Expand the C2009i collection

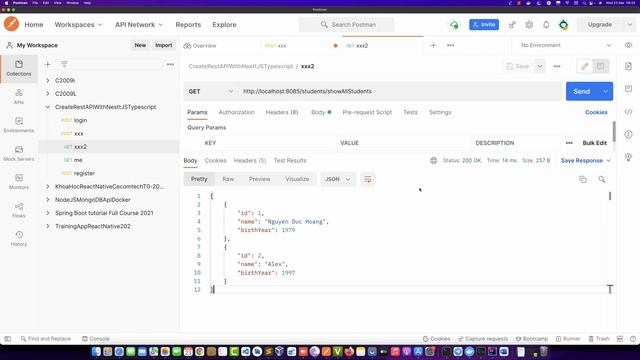click(48, 80)
